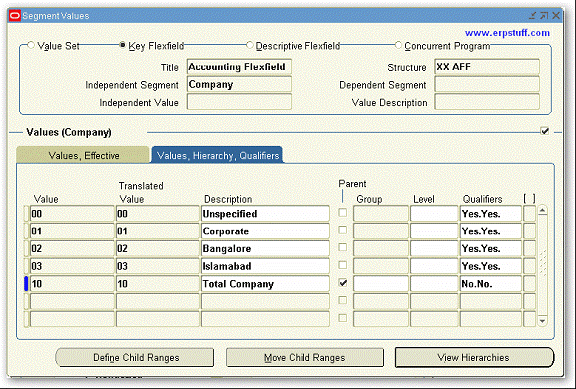Click the Description cell Unspecified
This screenshot has width=576, height=389.
265,214
